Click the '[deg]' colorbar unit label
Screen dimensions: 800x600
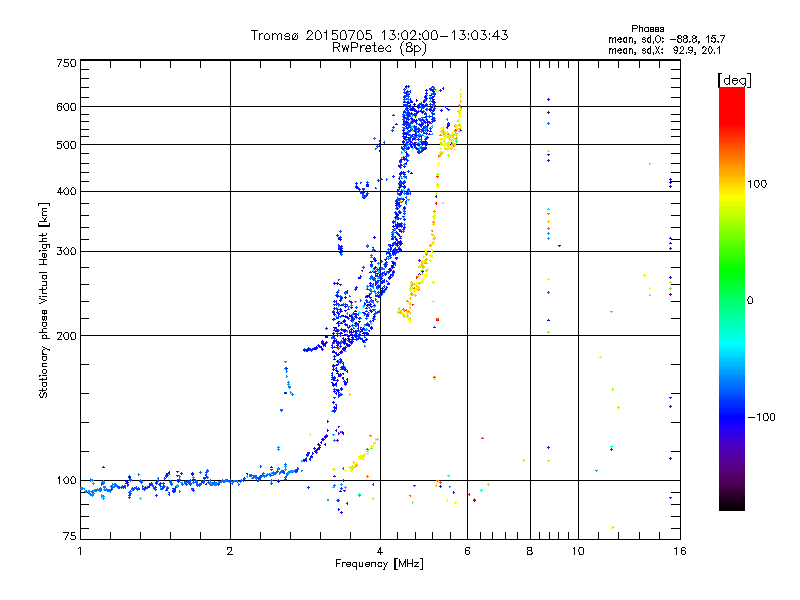tap(734, 80)
